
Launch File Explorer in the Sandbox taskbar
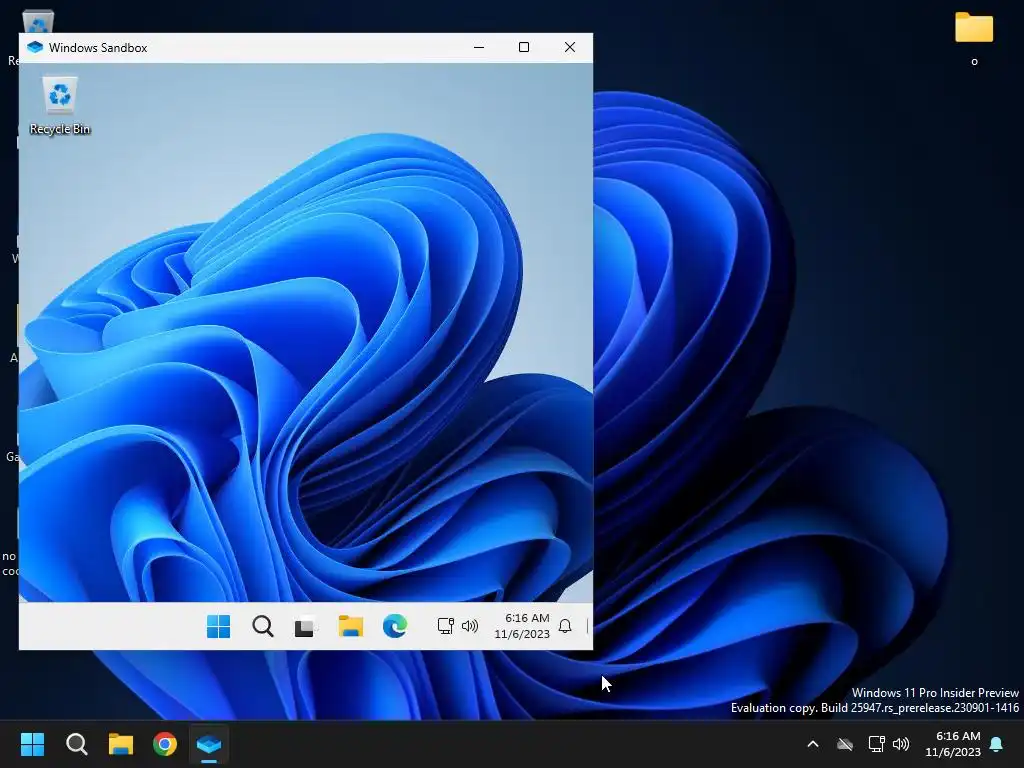[x=351, y=626]
